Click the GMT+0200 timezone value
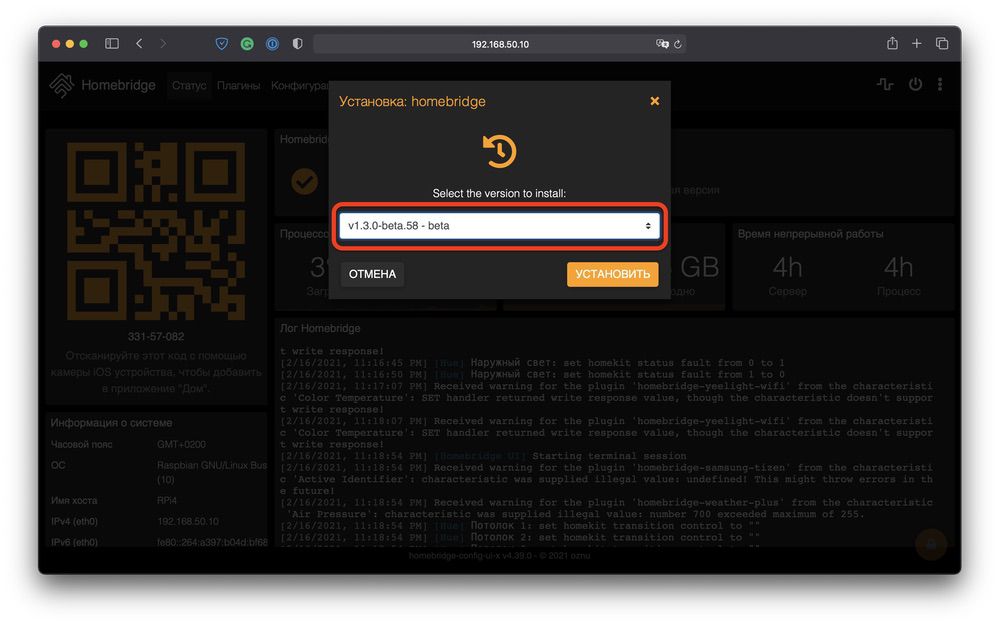Screen dimensions: 1000x625 tap(182, 444)
